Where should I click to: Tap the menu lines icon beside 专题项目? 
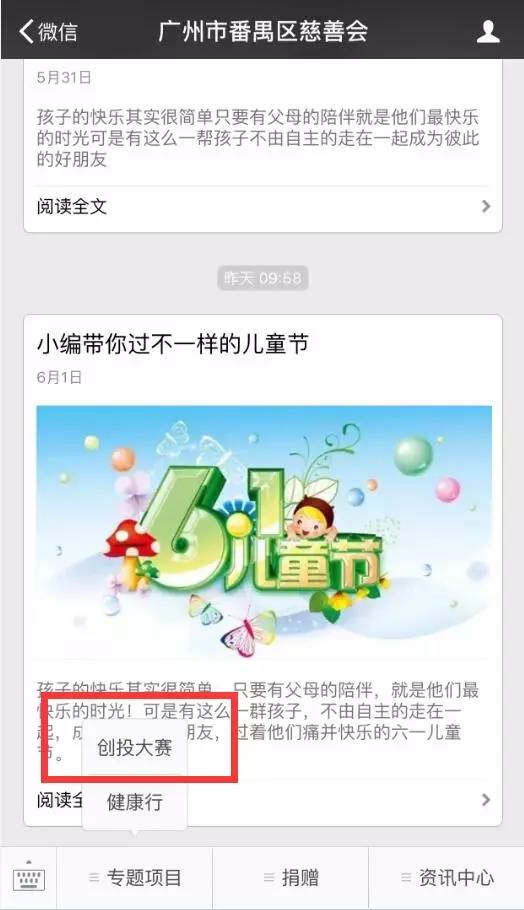[94, 878]
